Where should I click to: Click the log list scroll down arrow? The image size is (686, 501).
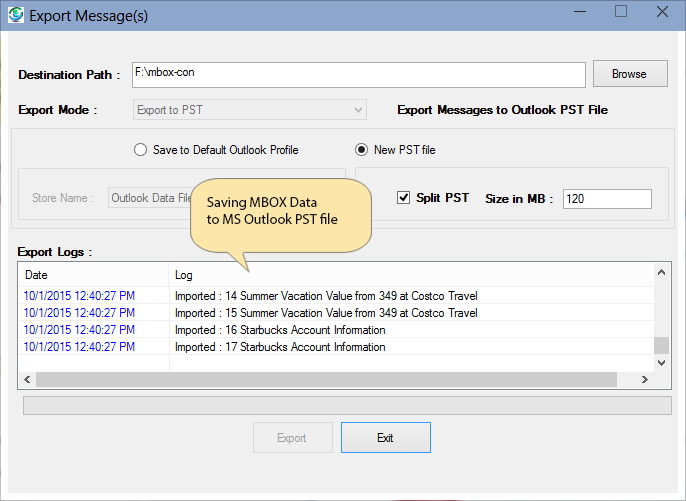[661, 363]
